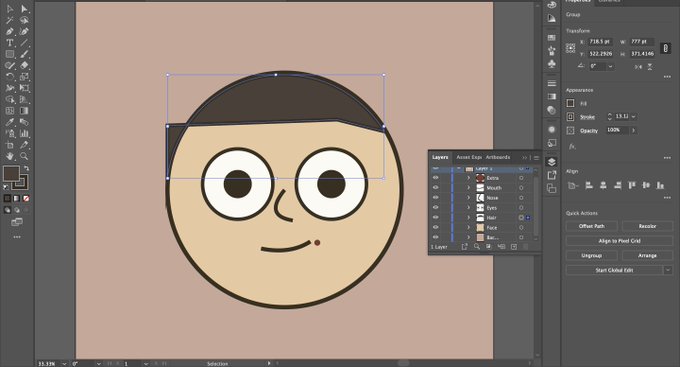Select the Magic Wand tool

(x=10, y=20)
